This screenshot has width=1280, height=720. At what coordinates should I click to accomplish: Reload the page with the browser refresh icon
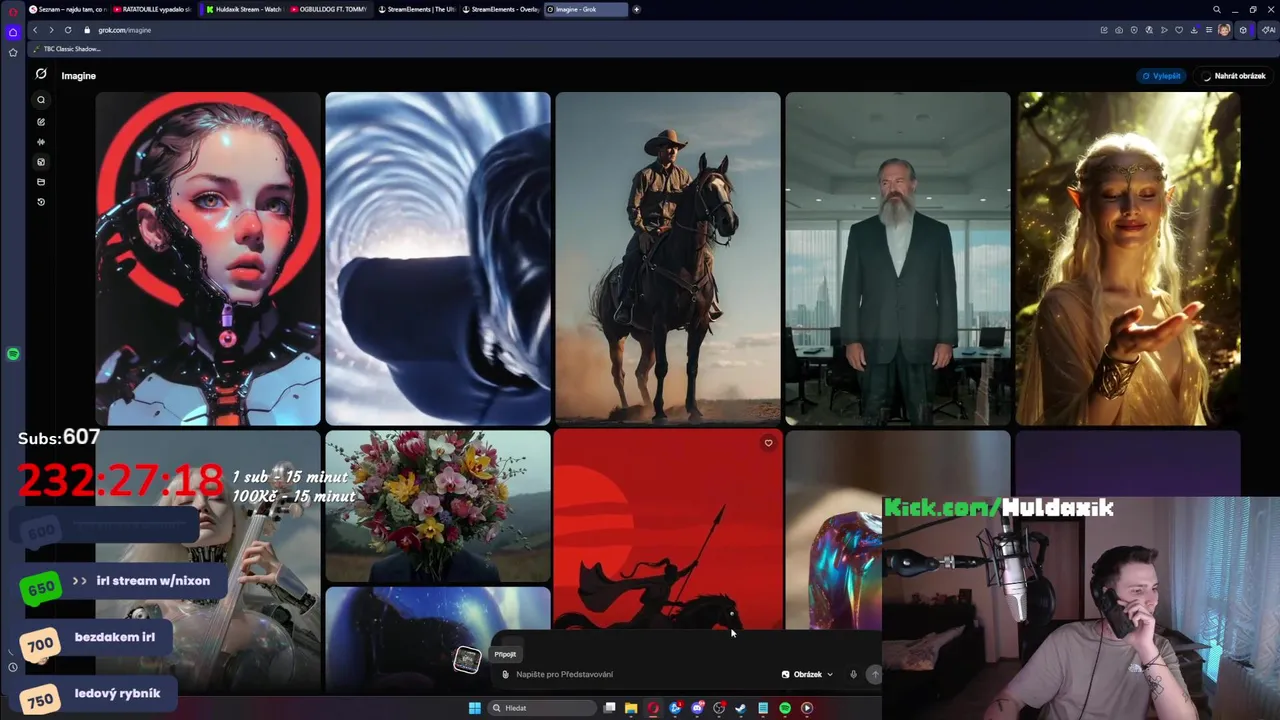click(68, 30)
